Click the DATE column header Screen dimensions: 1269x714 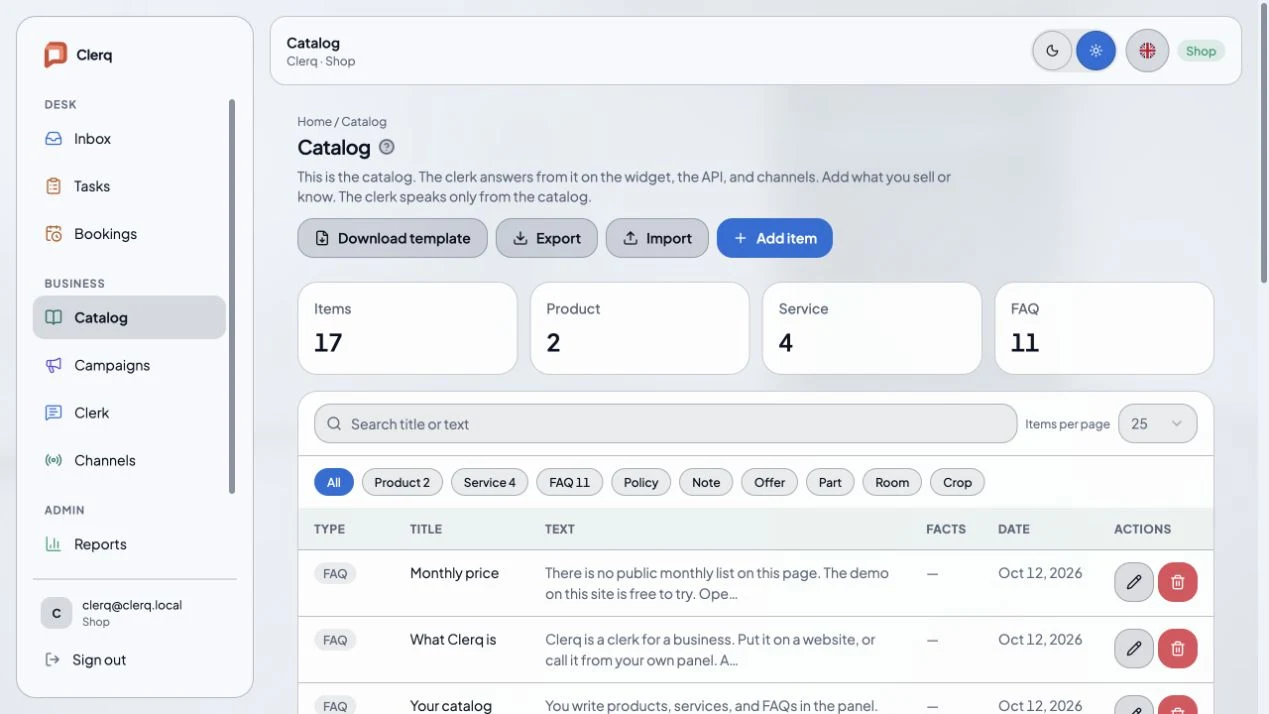point(1014,529)
